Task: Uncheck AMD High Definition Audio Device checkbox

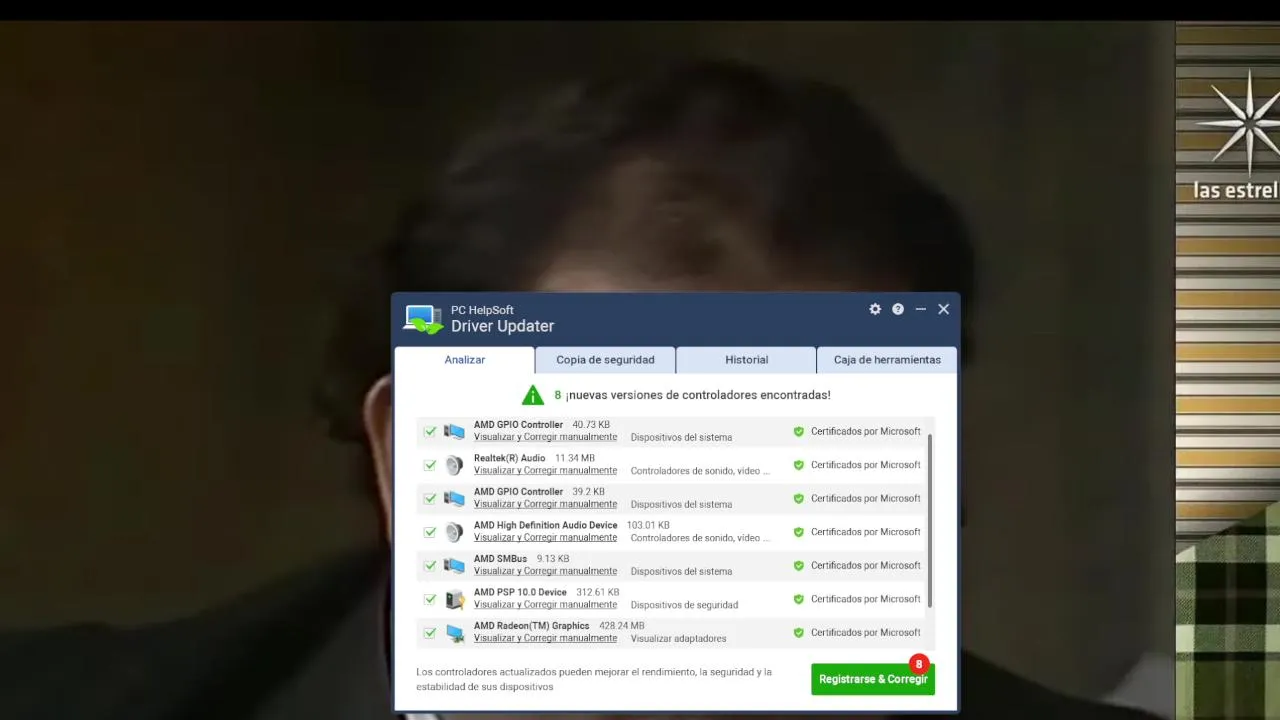Action: 430,532
